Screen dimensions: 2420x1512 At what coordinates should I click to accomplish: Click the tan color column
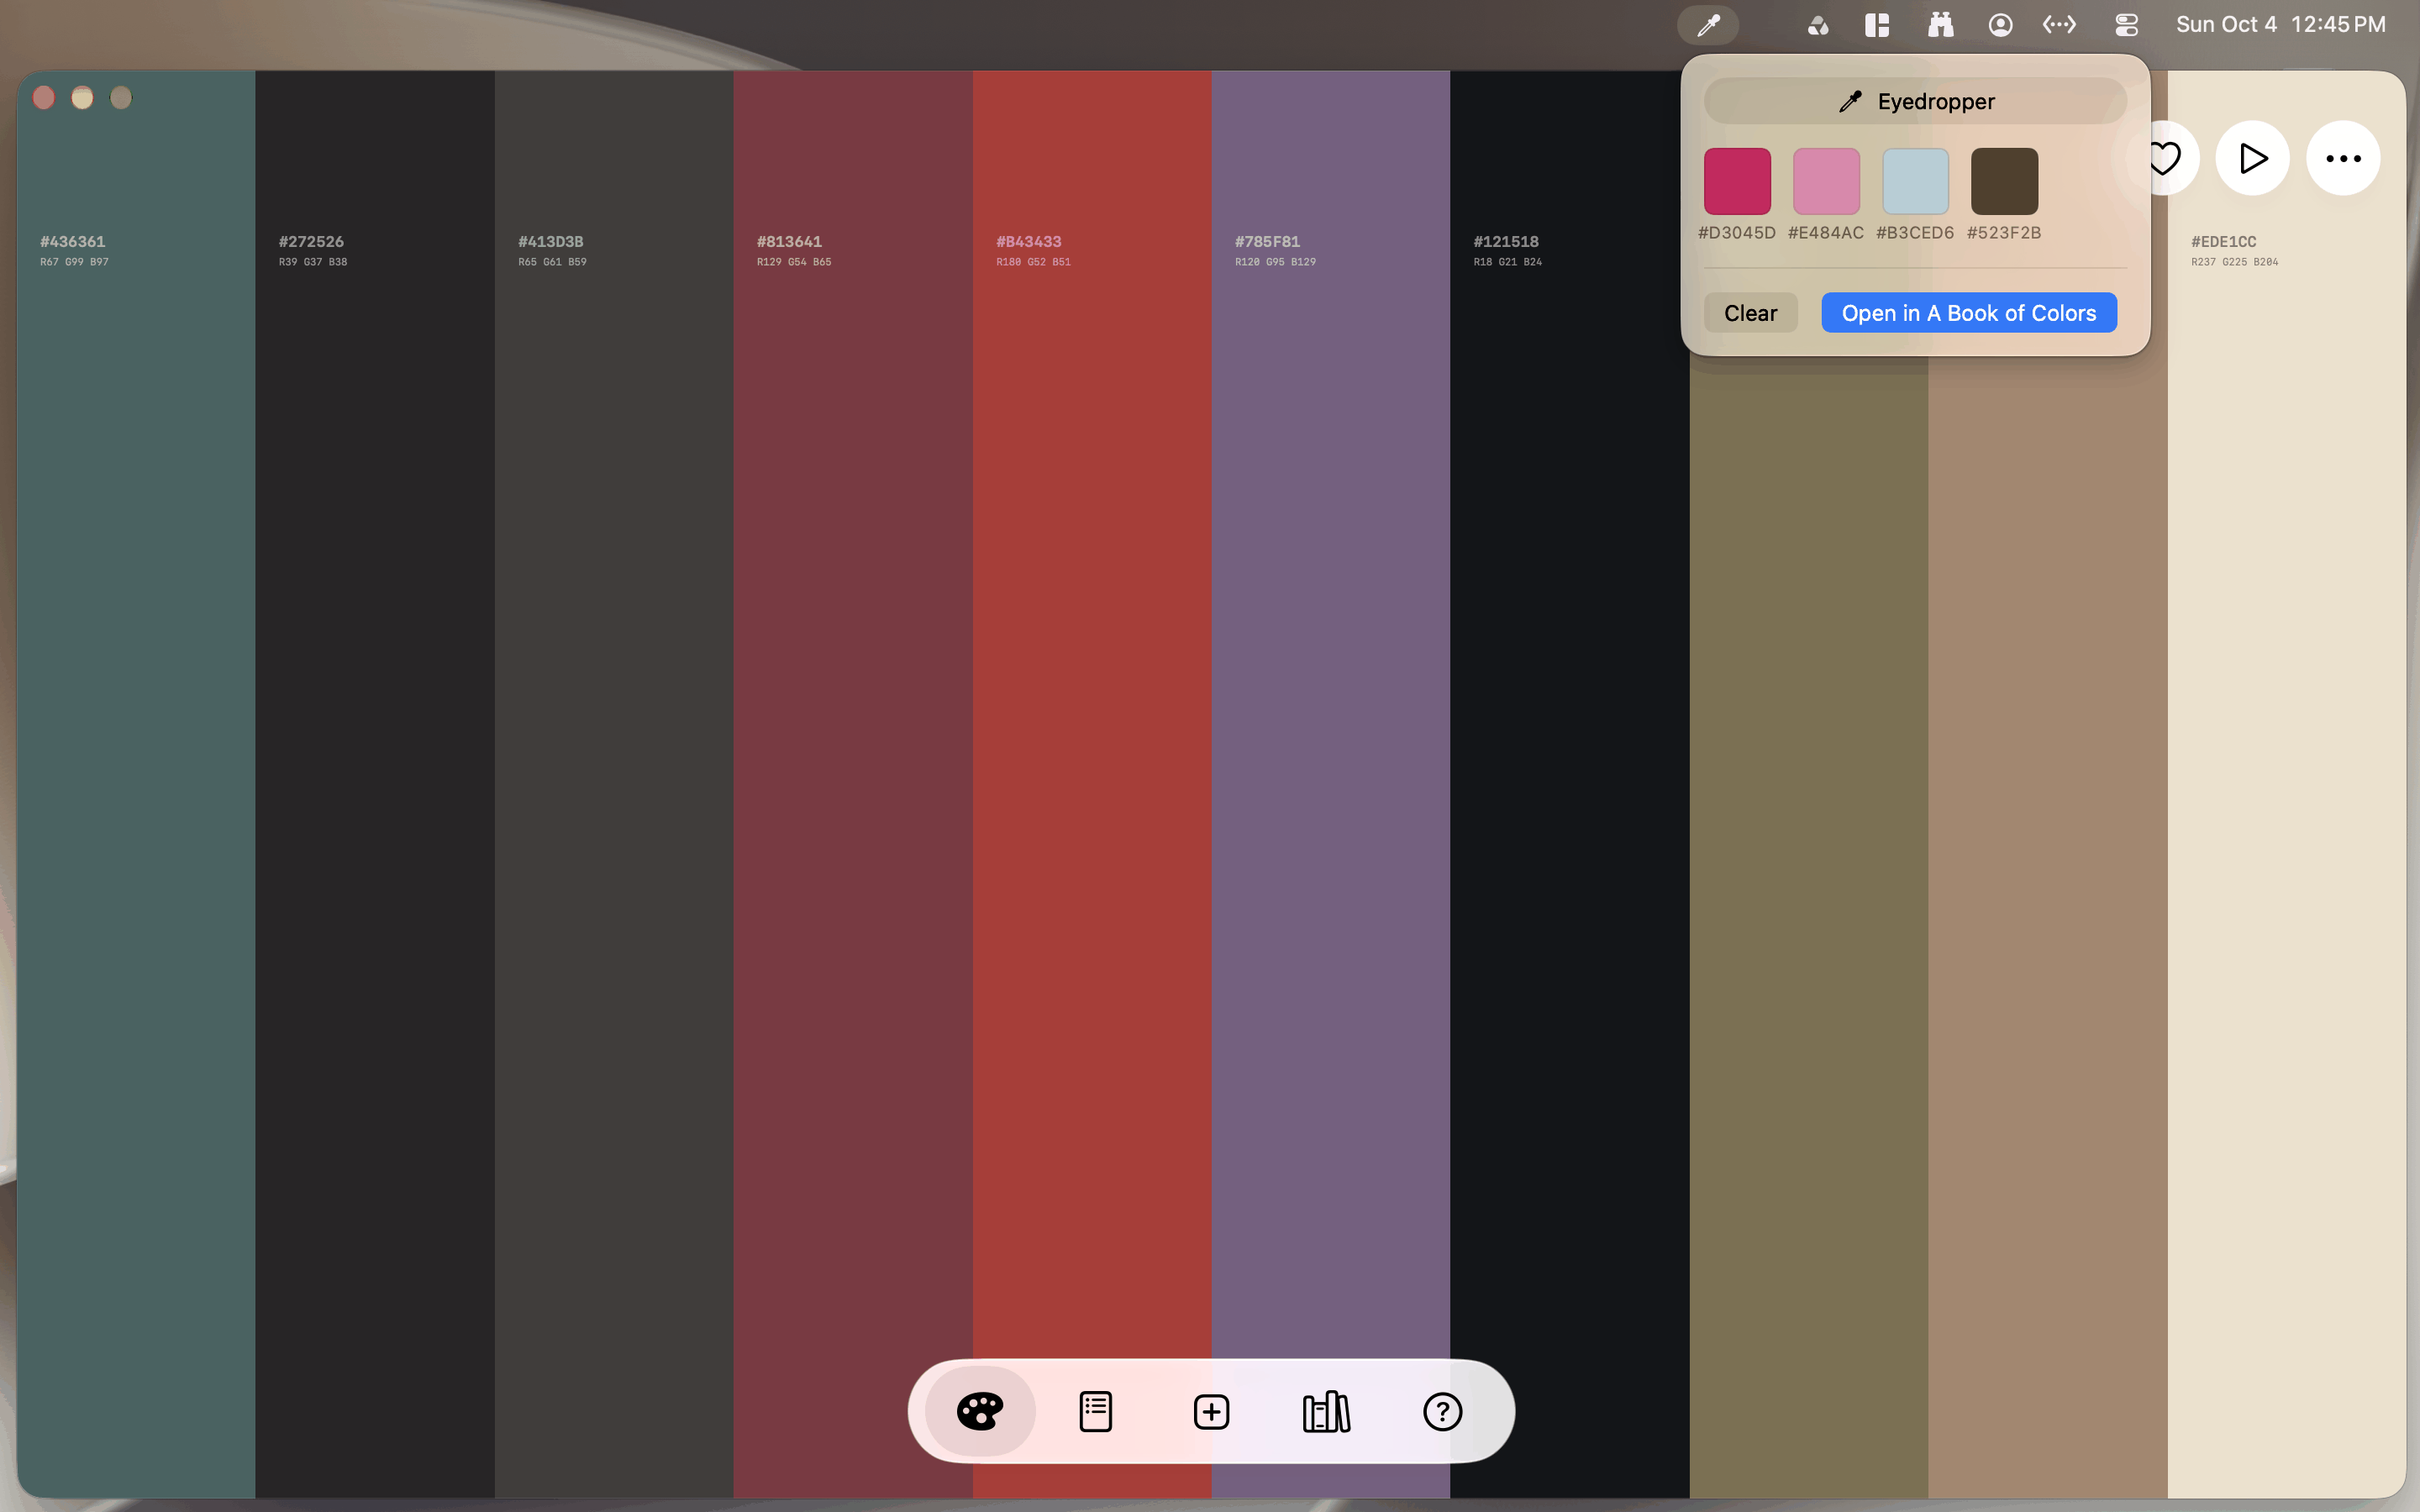pyautogui.click(x=2047, y=926)
